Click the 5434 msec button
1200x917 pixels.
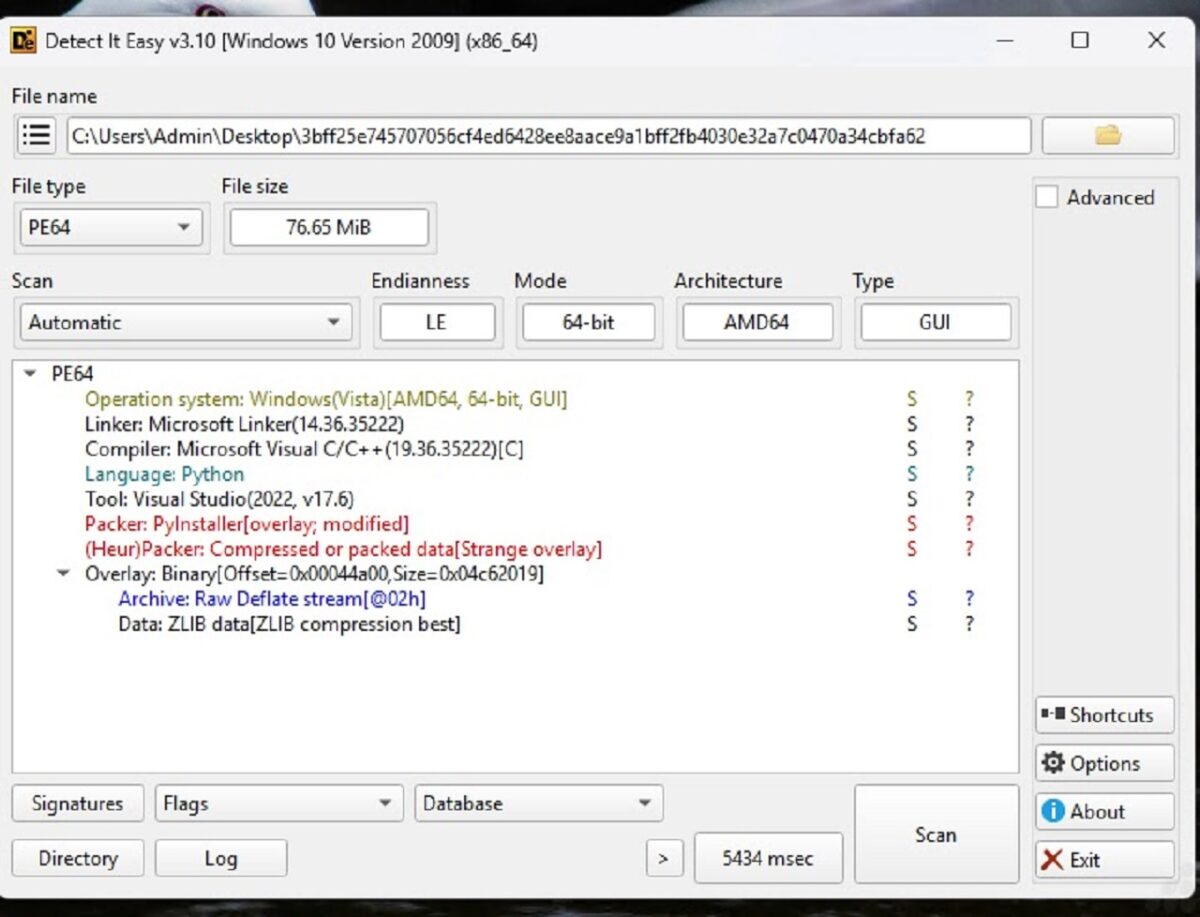coord(768,858)
